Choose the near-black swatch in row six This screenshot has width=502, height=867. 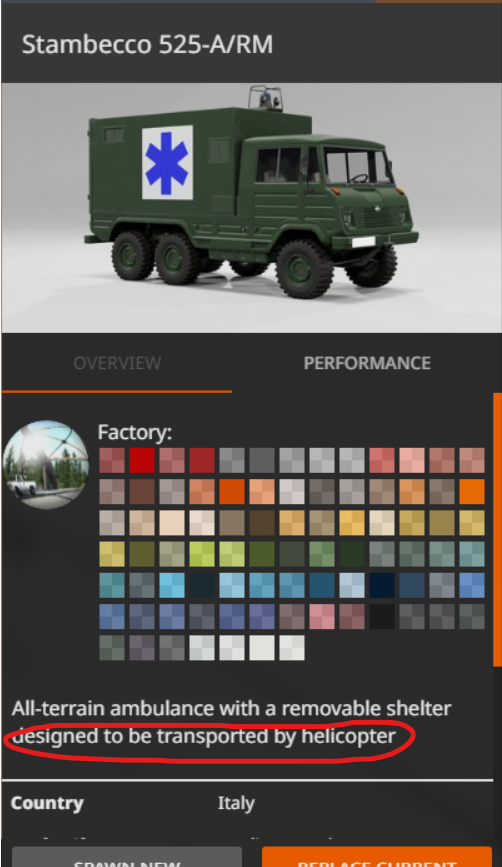[382, 616]
